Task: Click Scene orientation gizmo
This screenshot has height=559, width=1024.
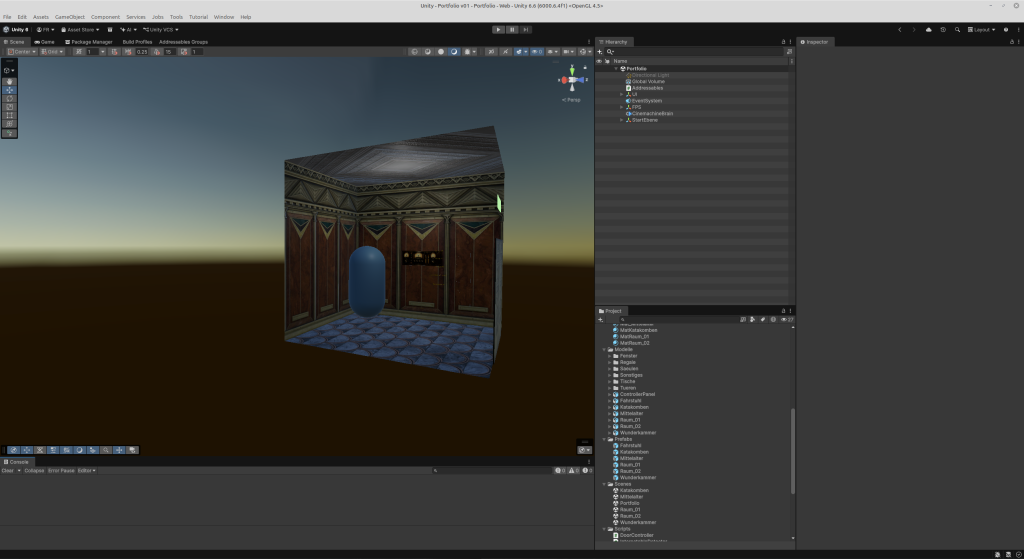Action: click(571, 80)
